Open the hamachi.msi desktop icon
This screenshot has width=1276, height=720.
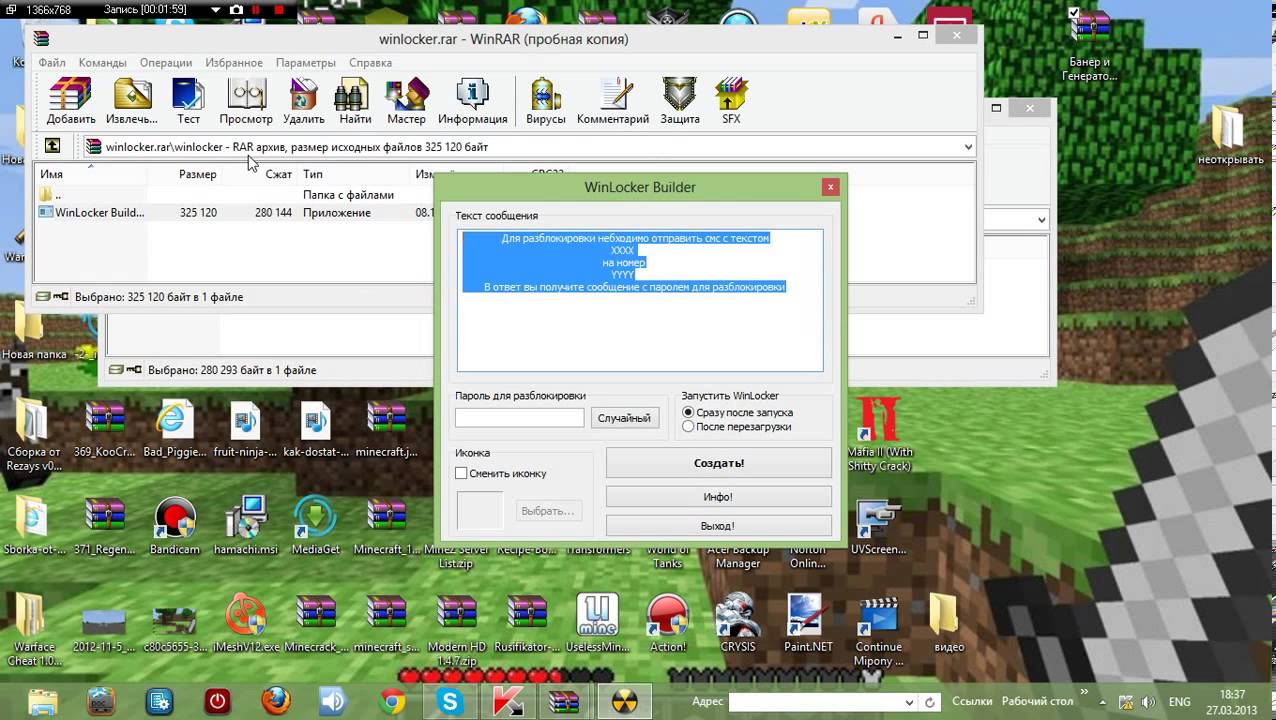[245, 526]
